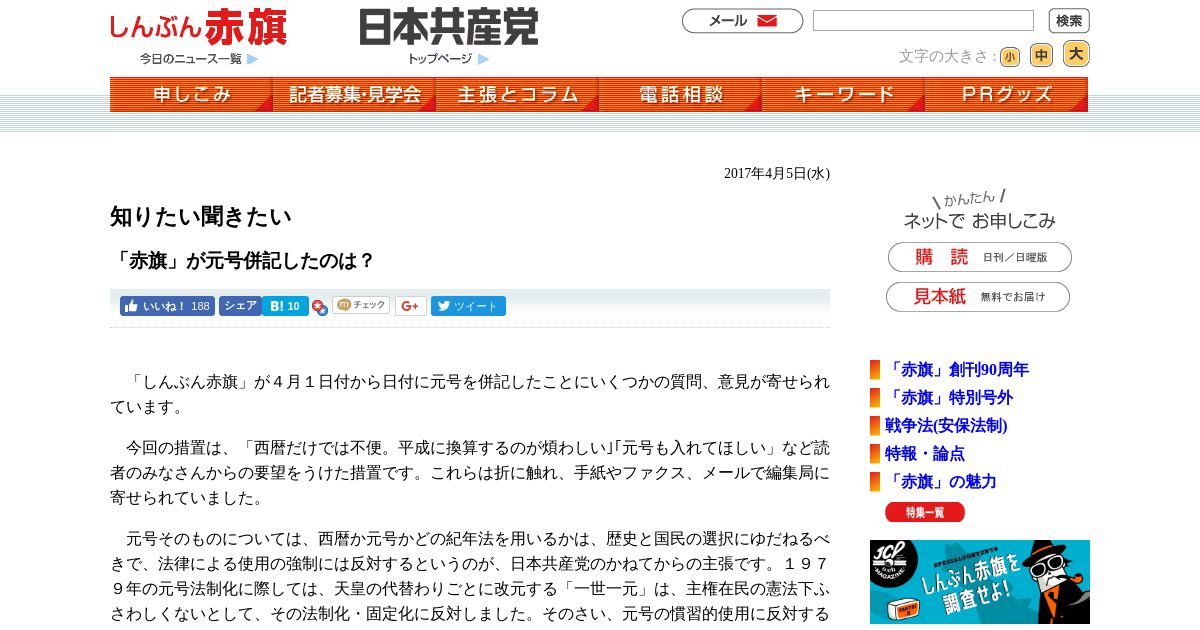Screen dimensions: 1200x630
Task: Click the red 特集一覧 button
Action: coord(925,512)
